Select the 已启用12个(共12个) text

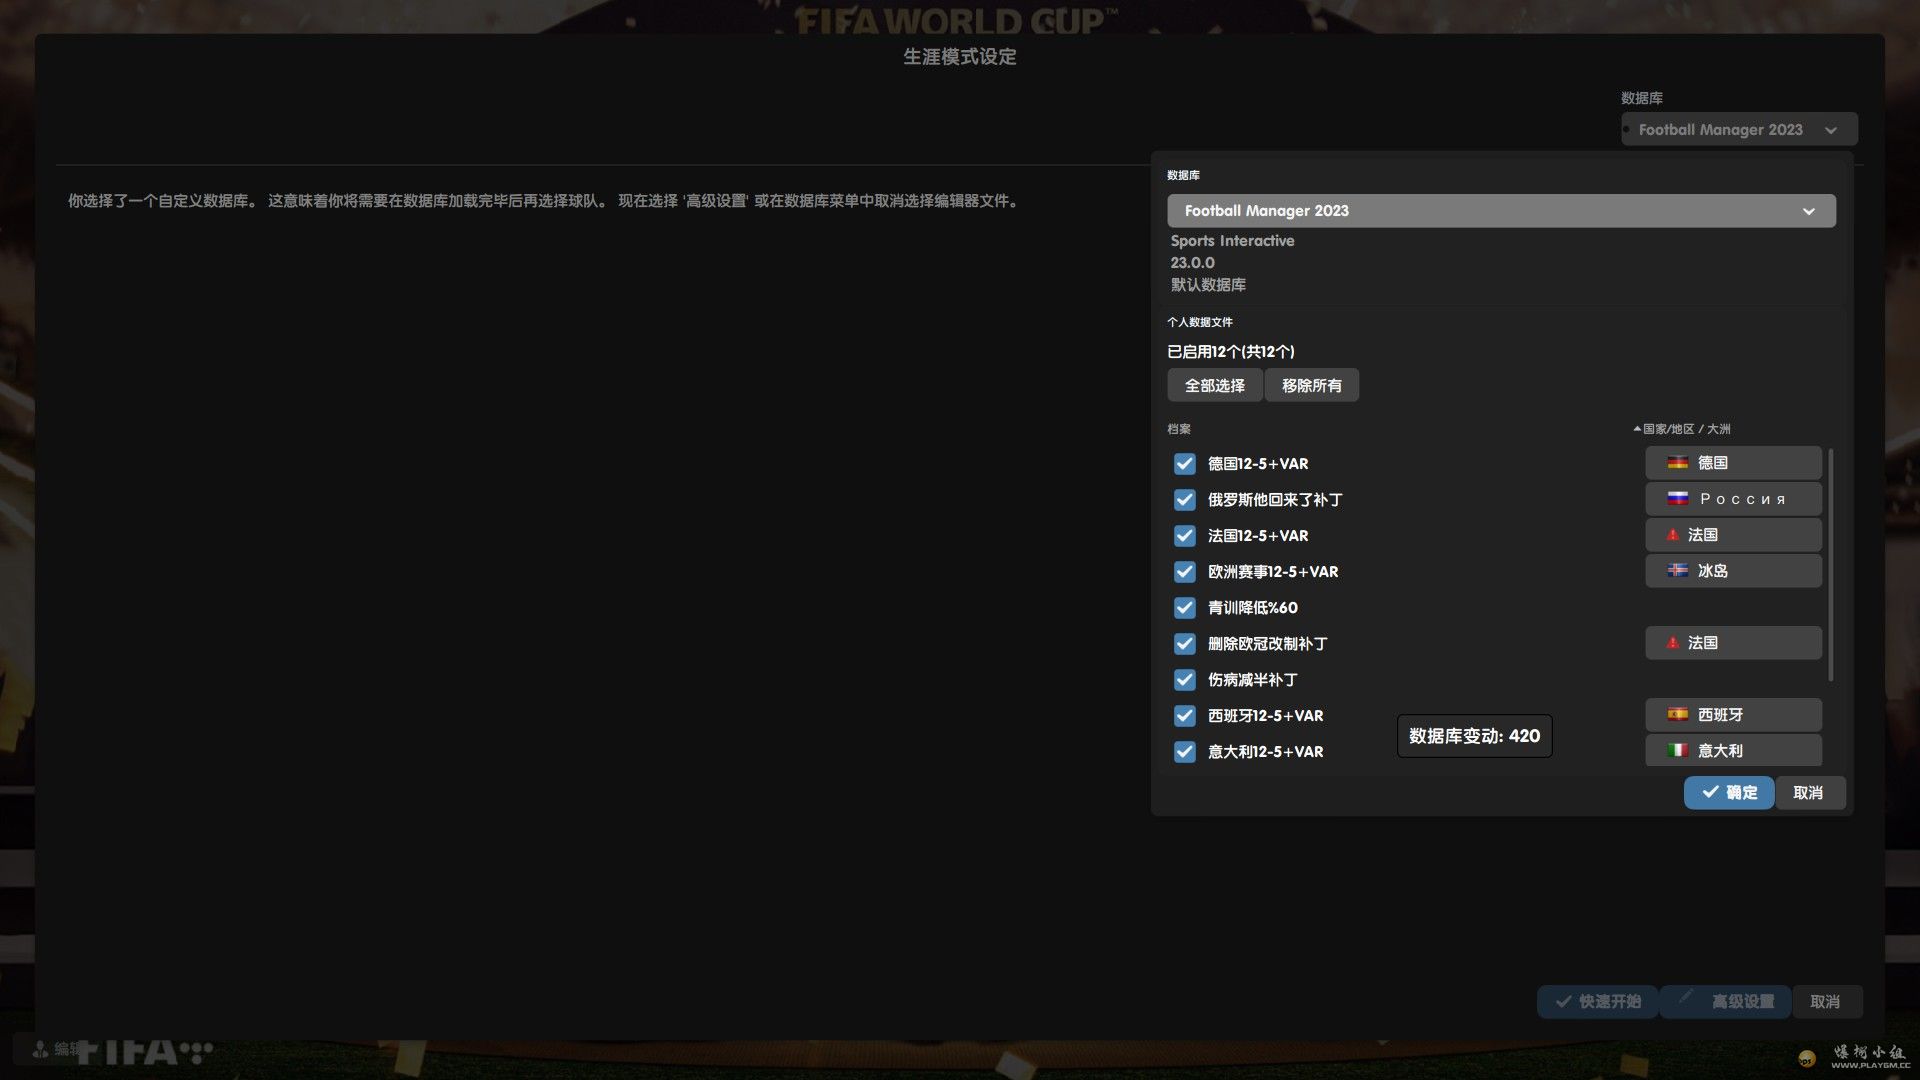(1231, 352)
